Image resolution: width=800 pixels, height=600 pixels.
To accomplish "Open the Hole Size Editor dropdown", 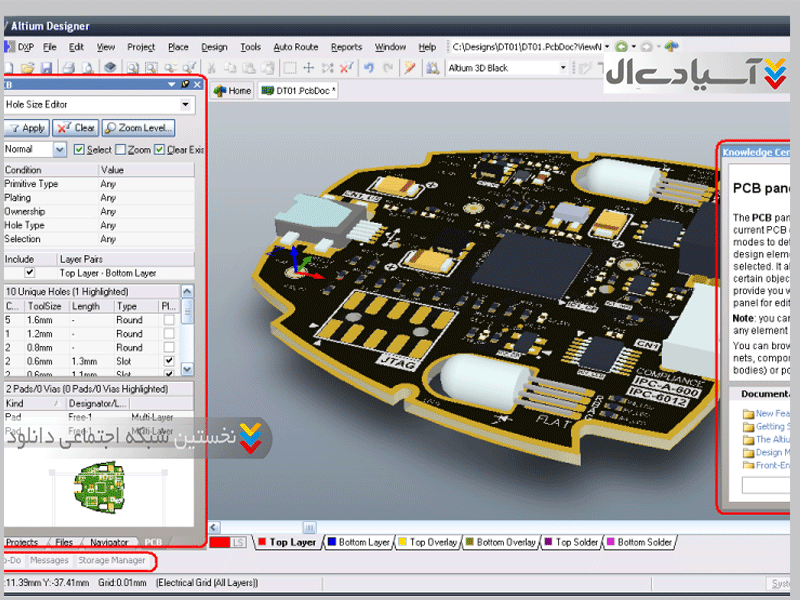I will (x=186, y=104).
